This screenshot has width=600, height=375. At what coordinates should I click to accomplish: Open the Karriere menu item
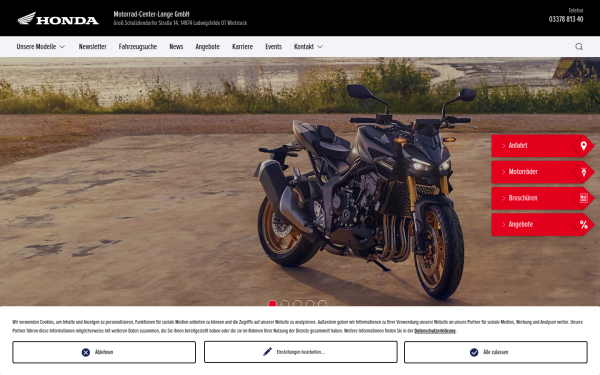(x=242, y=47)
